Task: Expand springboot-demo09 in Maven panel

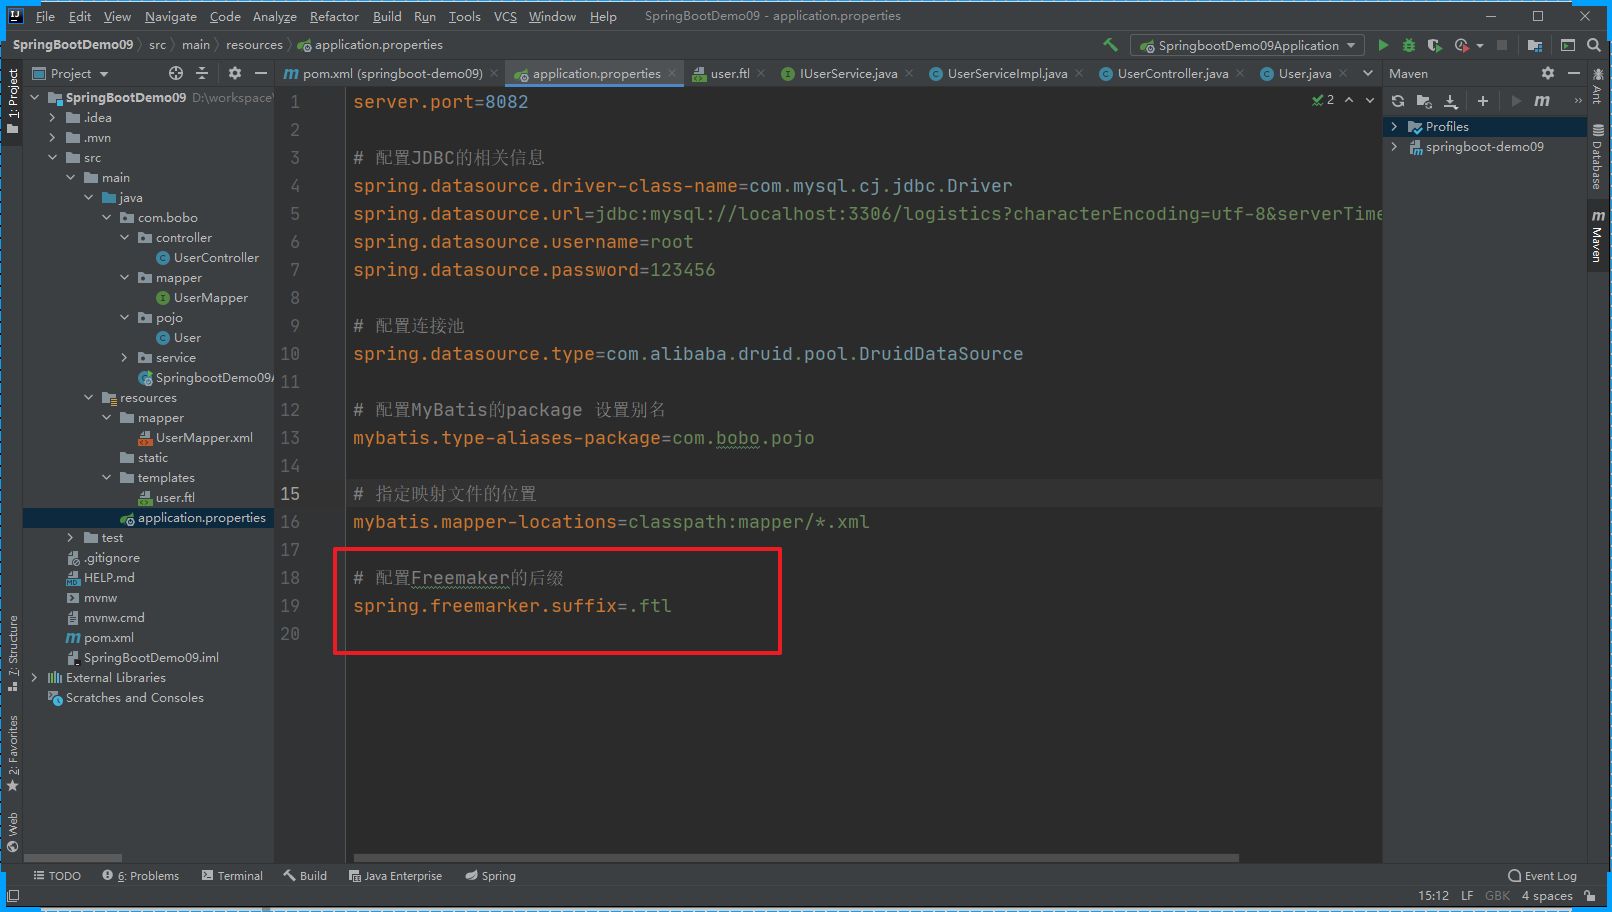Action: (x=1394, y=147)
